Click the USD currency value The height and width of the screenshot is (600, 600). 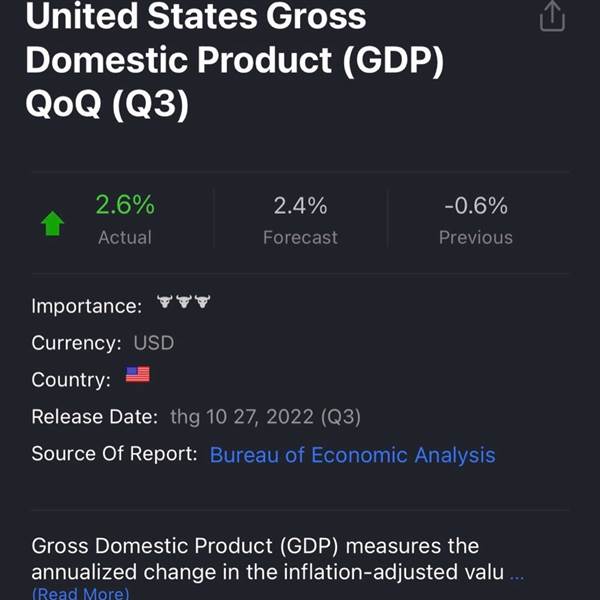point(154,343)
